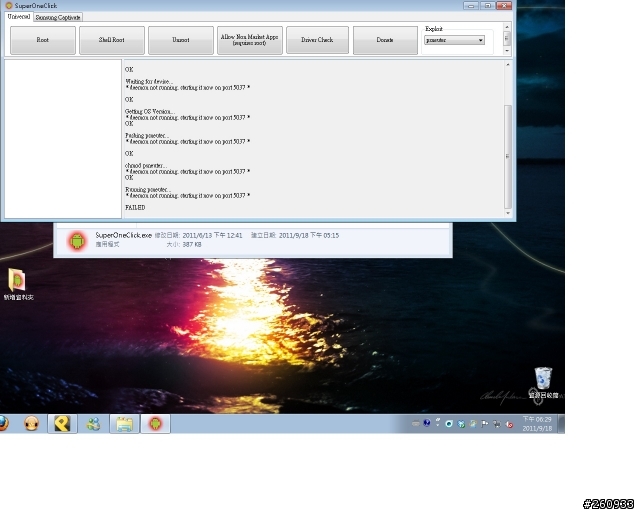Click the Show Desktop strip on taskbar
Viewport: 640px width, 512px height.
pos(561,423)
